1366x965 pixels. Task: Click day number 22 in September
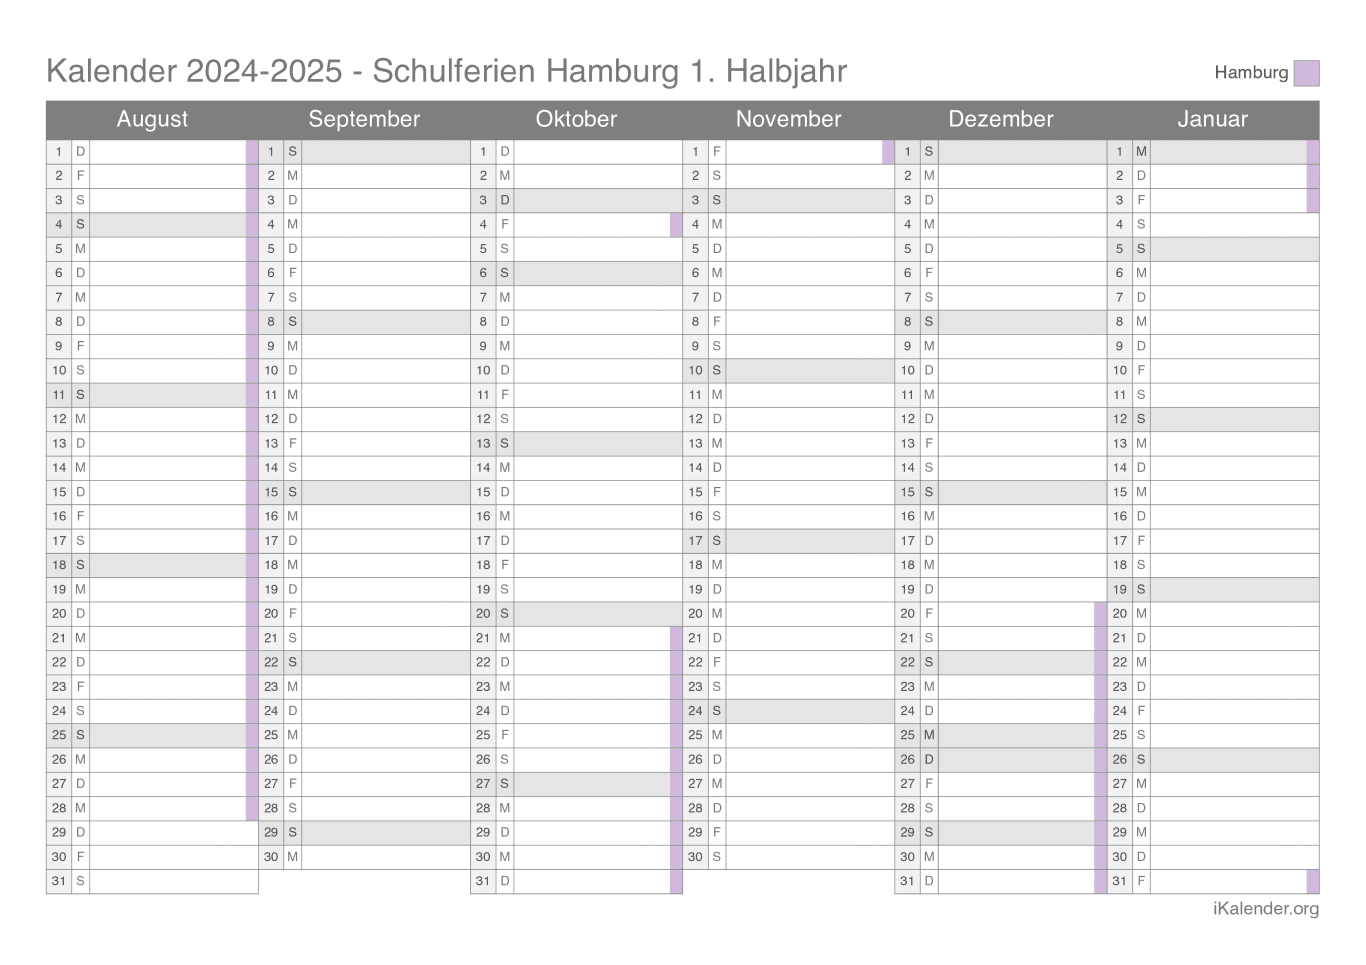click(271, 662)
